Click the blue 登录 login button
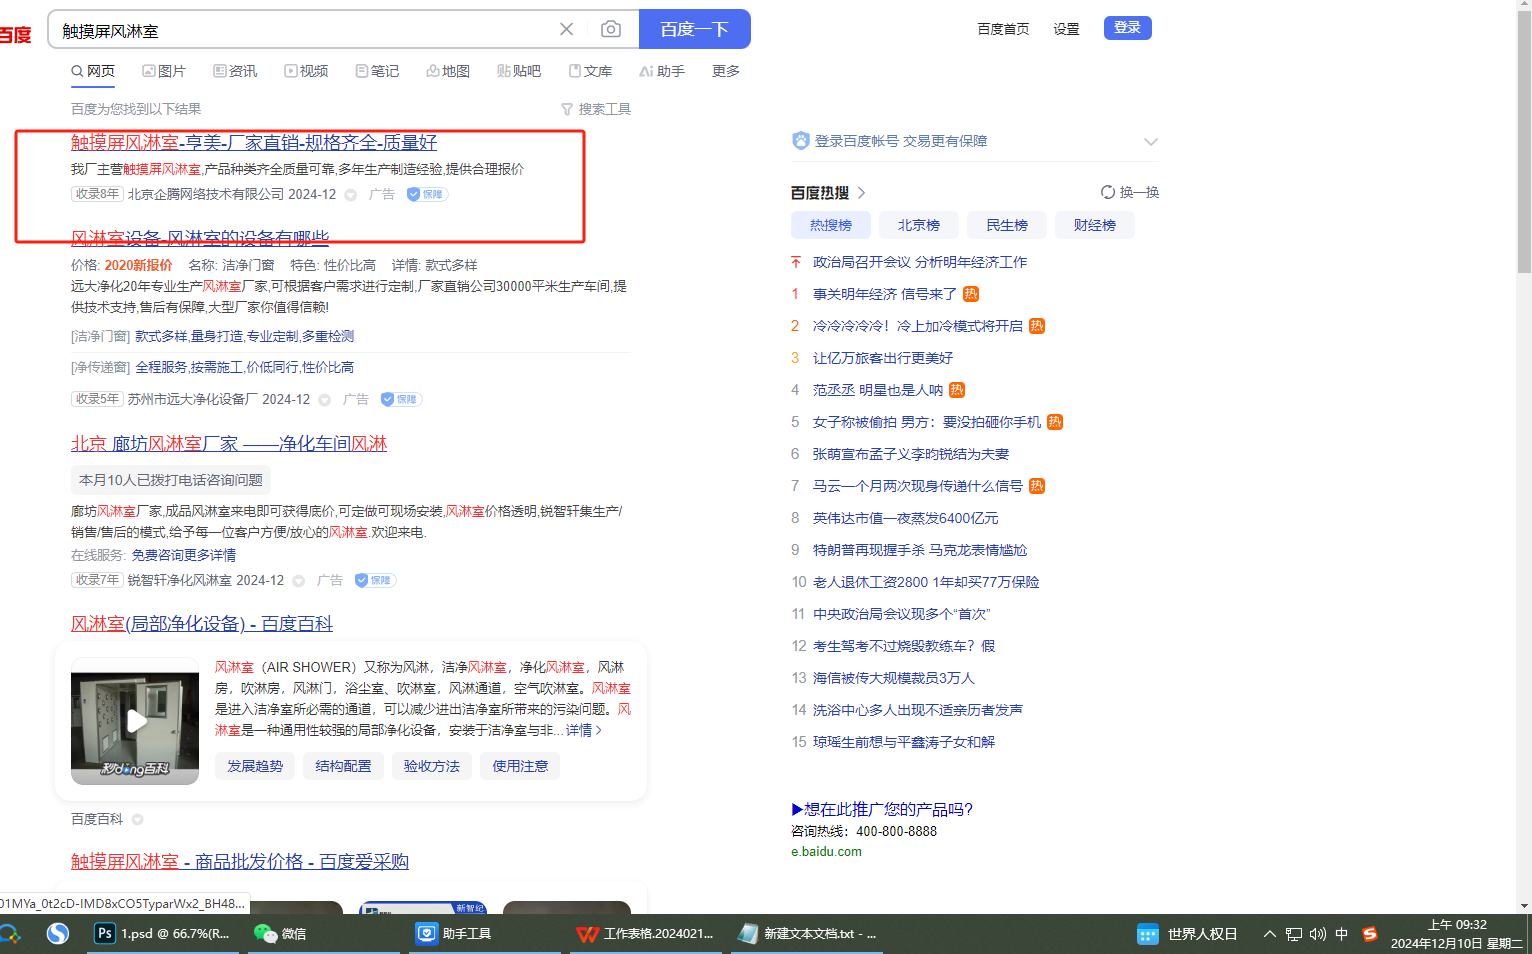This screenshot has height=954, width=1532. [1127, 28]
